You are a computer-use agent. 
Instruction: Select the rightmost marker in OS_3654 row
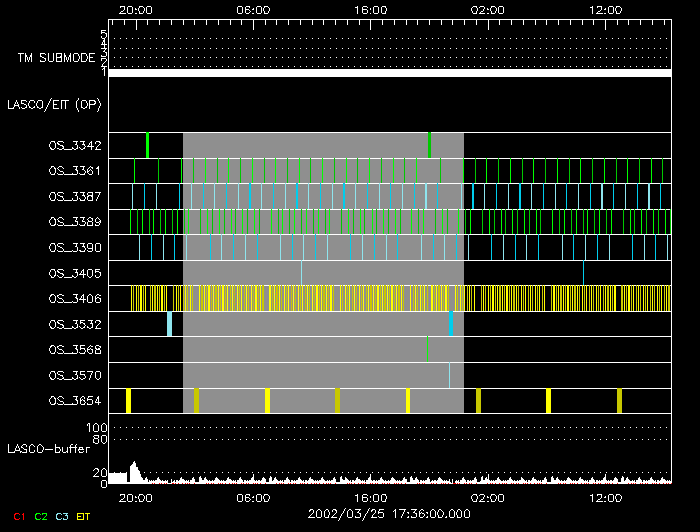[x=619, y=401]
